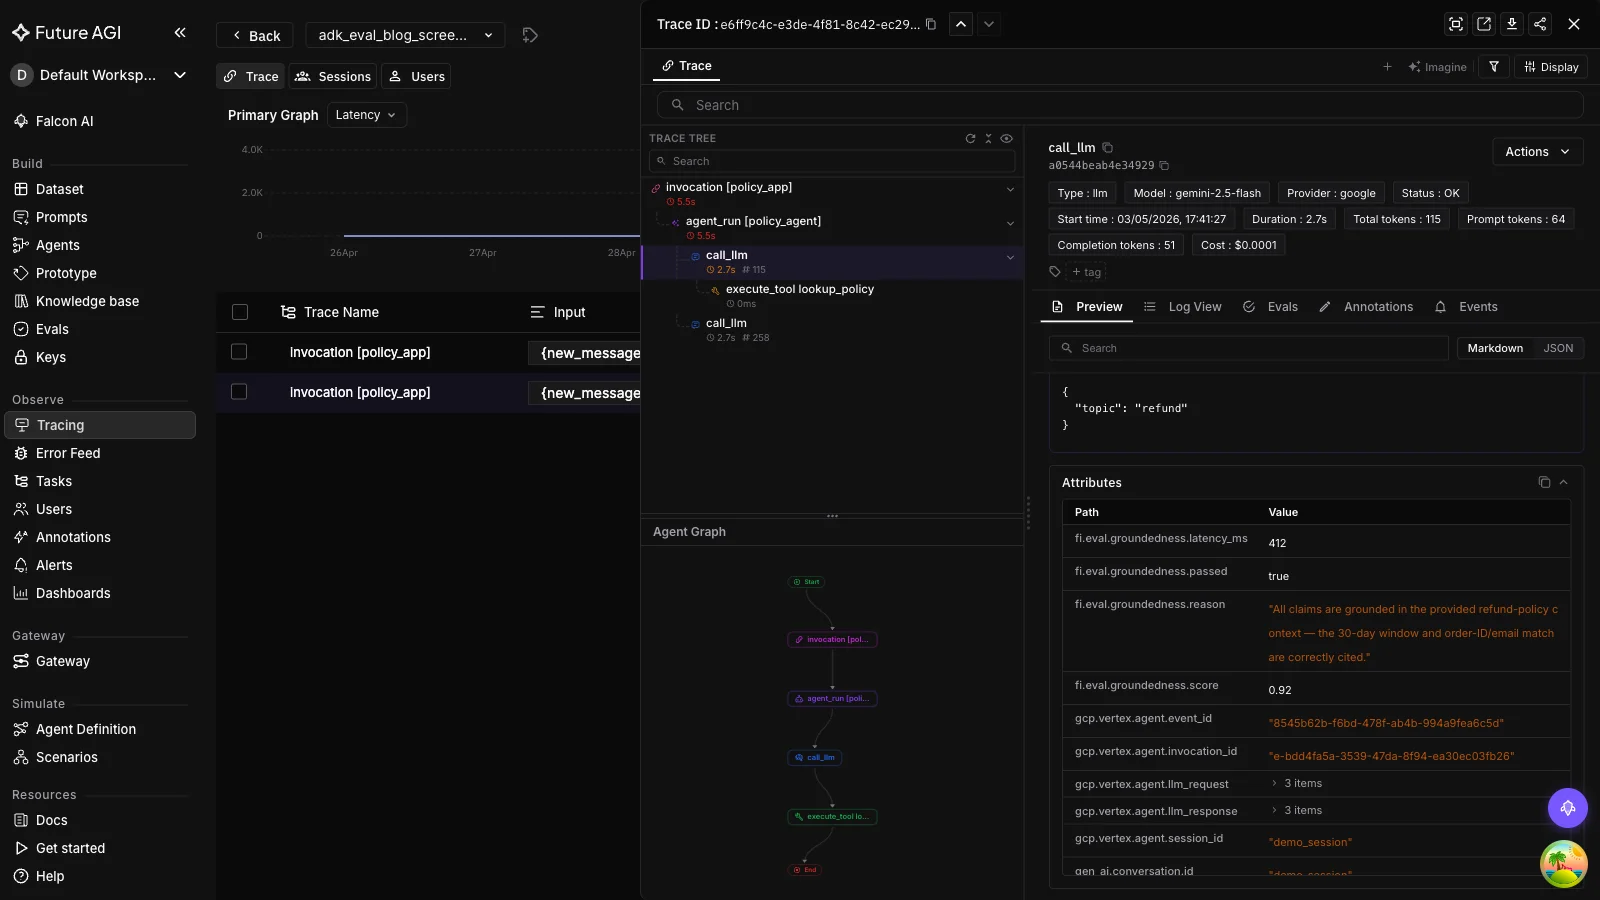The height and width of the screenshot is (900, 1600).
Task: Open the Gateway page under Gateway
Action: coord(63,661)
